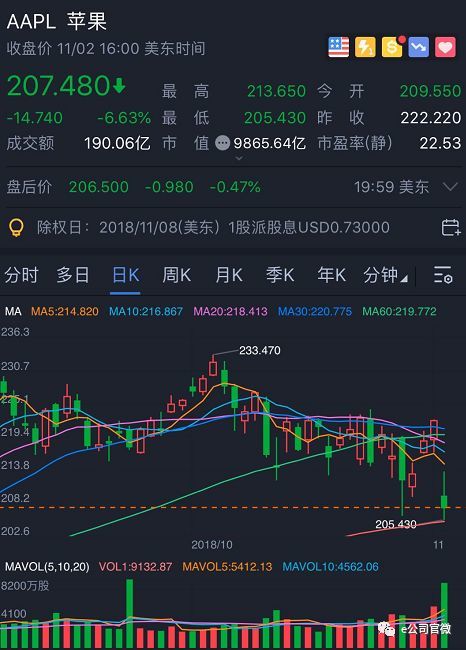Add ex-dividend date via calendar plus icon
The image size is (466, 650).
tap(450, 227)
